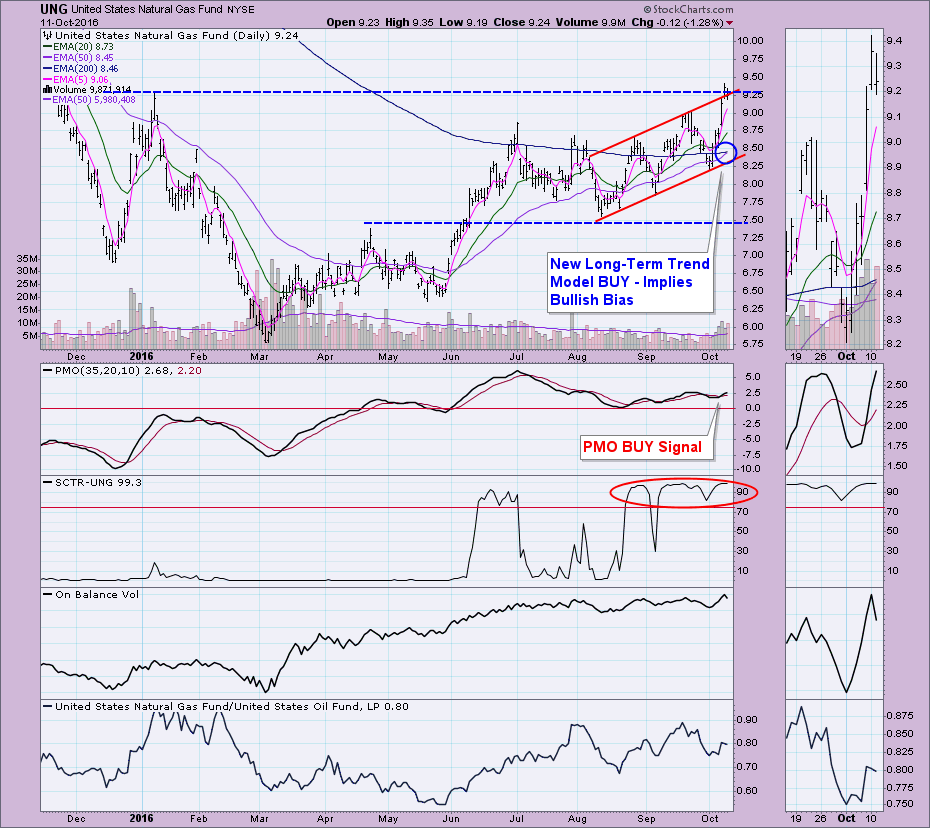Image resolution: width=930 pixels, height=828 pixels.
Task: Click the EMA(5) 9.06 legend entry
Action: coord(76,79)
